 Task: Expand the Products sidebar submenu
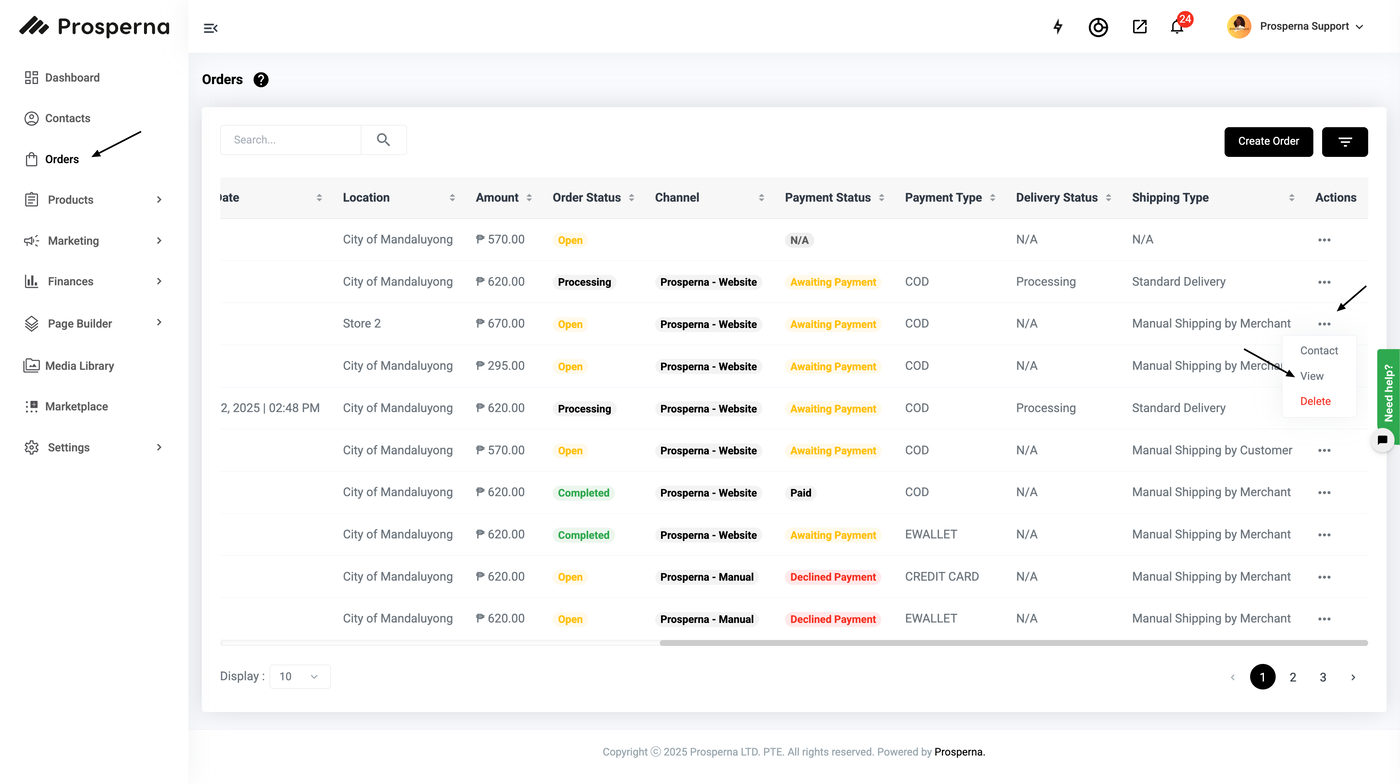click(158, 200)
